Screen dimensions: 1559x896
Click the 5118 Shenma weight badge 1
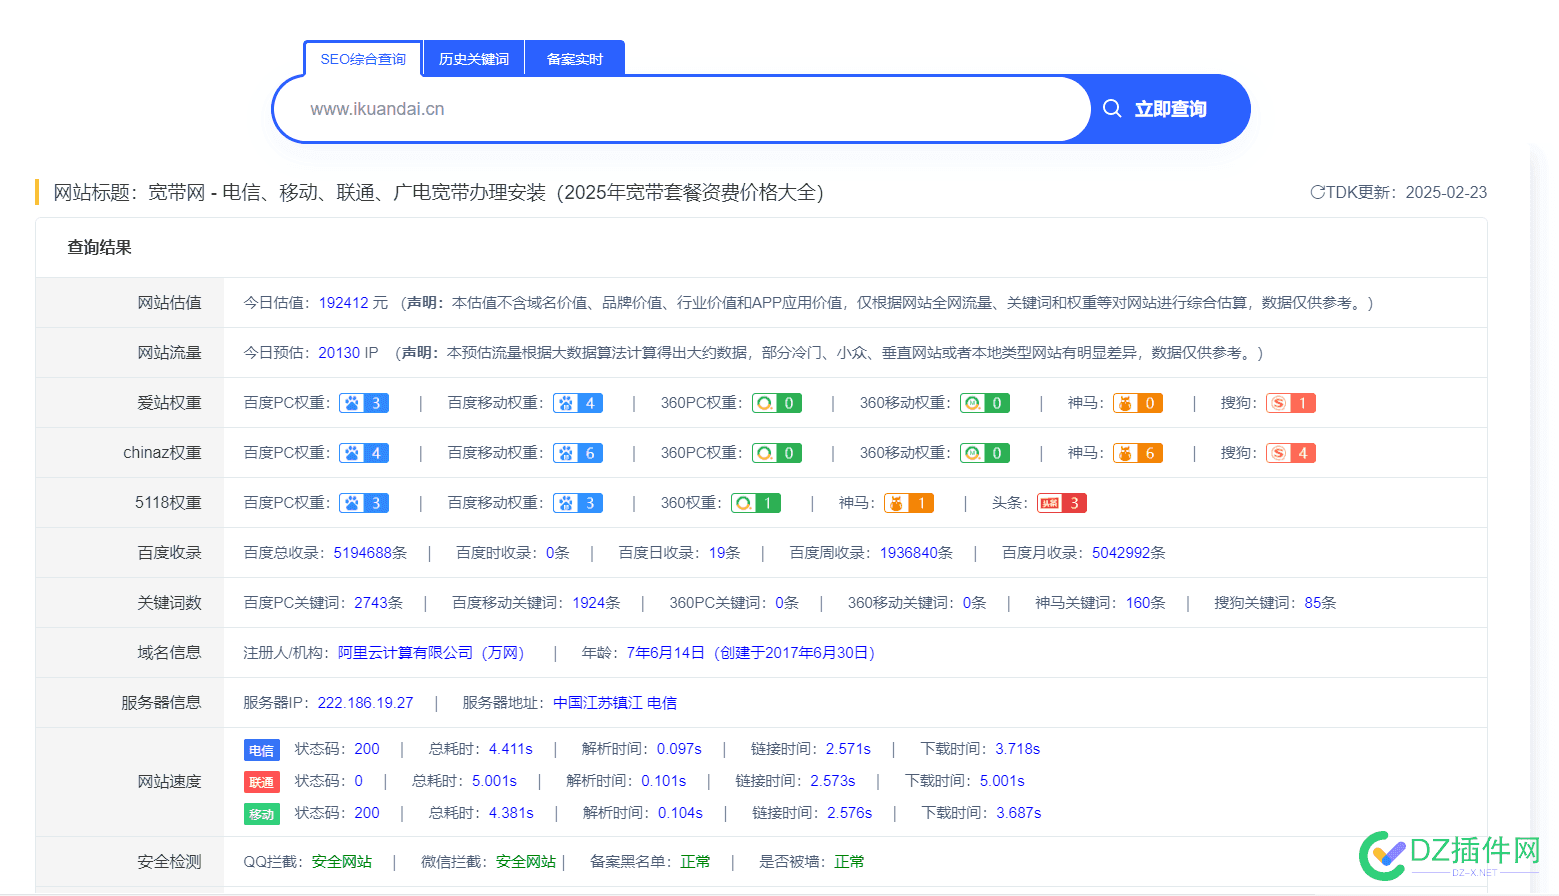[x=909, y=503]
